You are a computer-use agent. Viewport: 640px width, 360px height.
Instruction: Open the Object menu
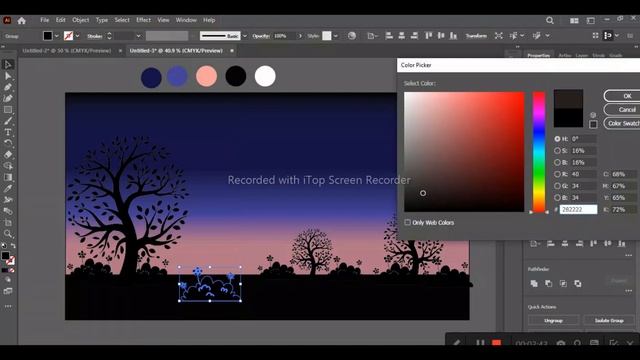point(80,20)
